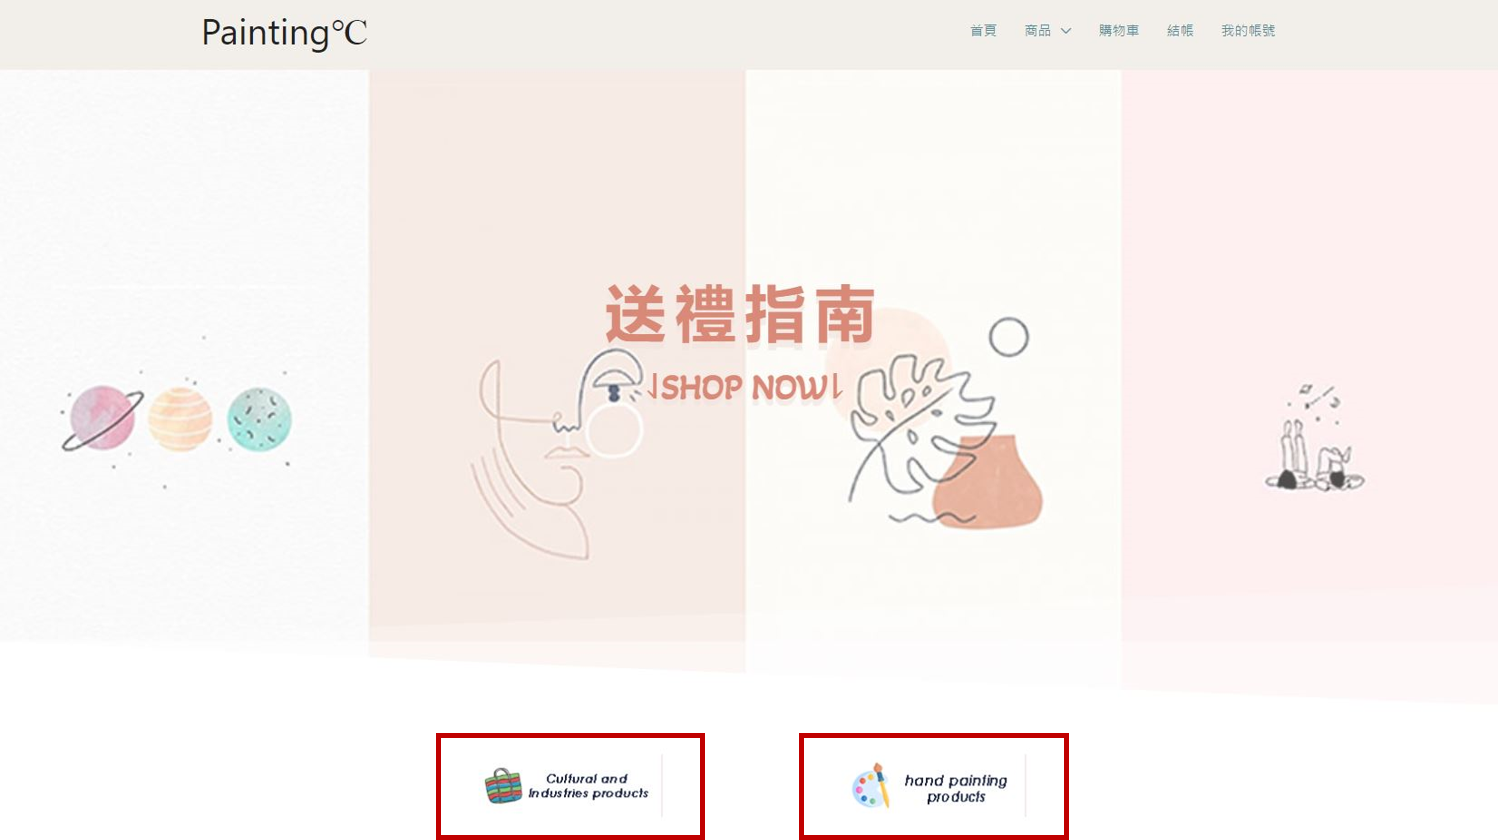The image size is (1498, 840).
Task: Click the SHOP NOW banner text
Action: [745, 388]
